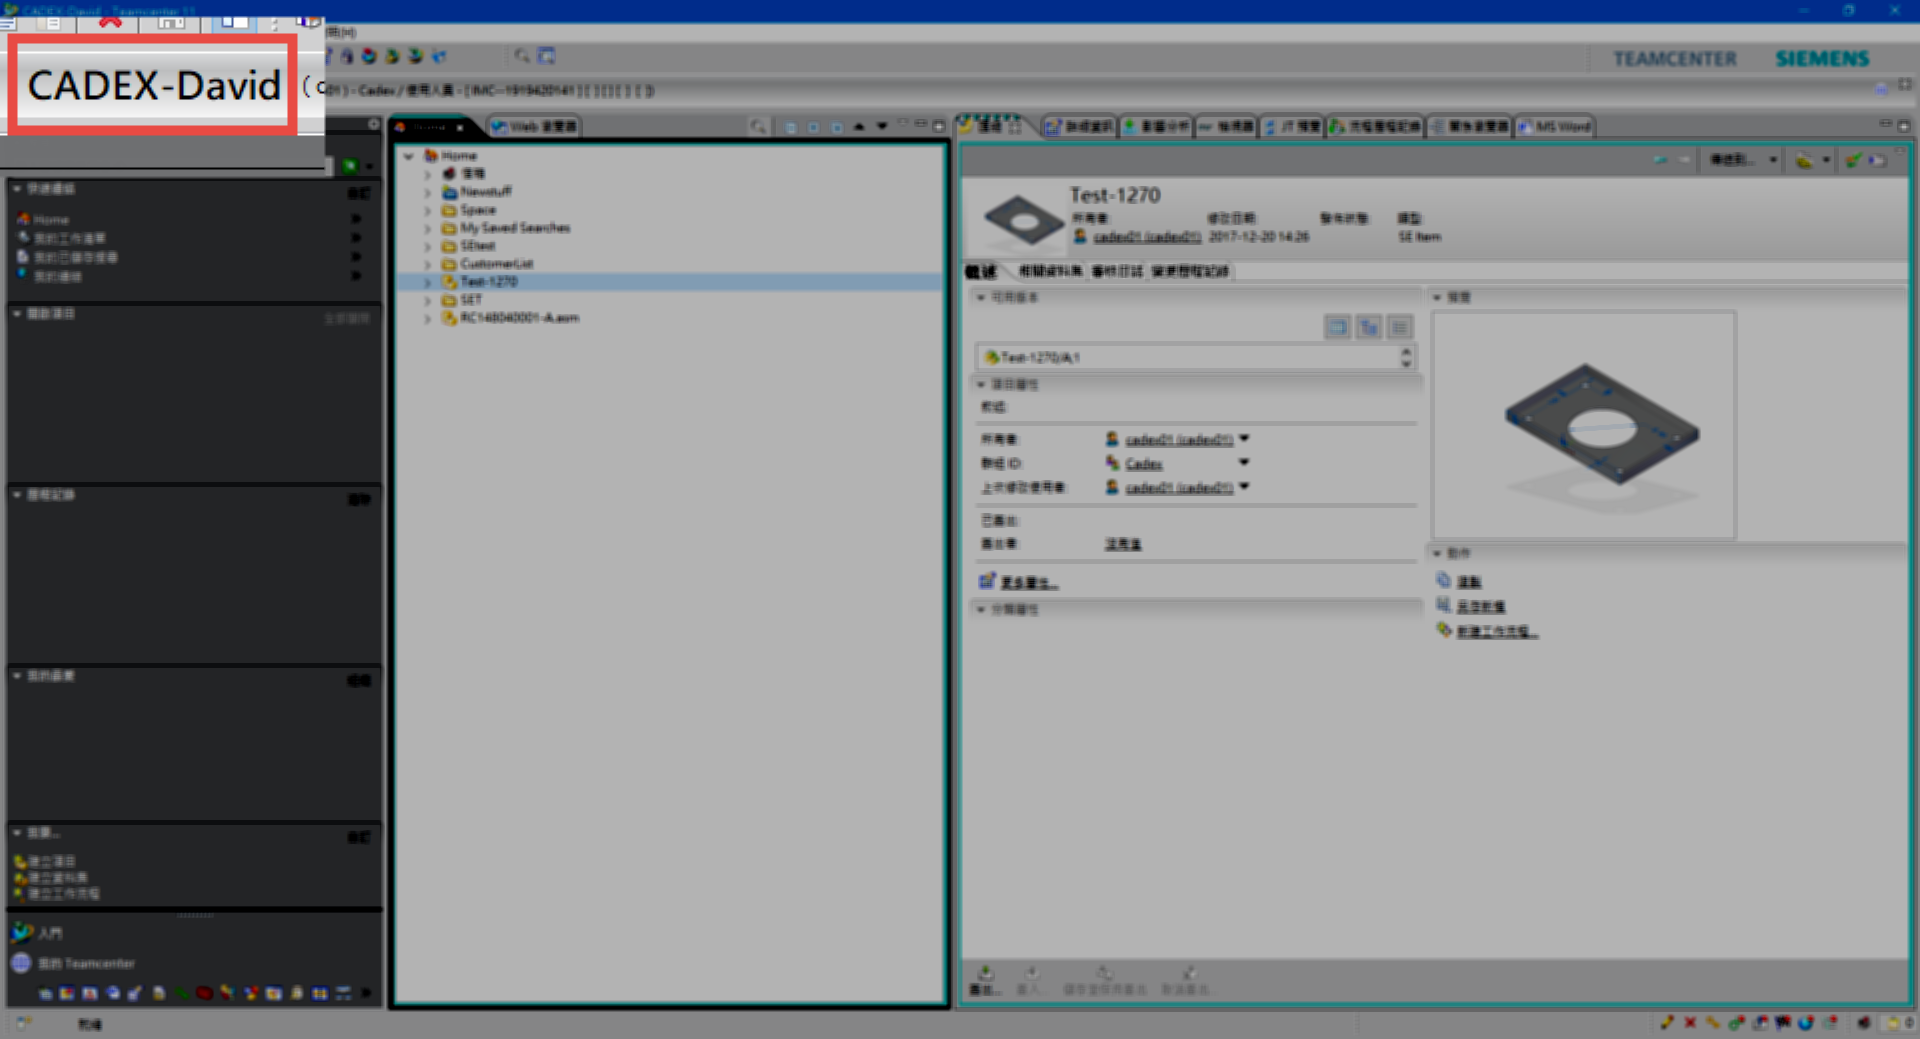
Task: Click the green icon above the quick links panel
Action: point(350,166)
